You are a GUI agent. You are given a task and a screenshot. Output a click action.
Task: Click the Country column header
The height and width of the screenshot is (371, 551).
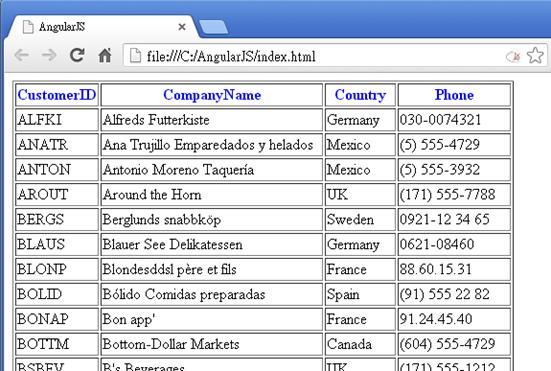(360, 95)
